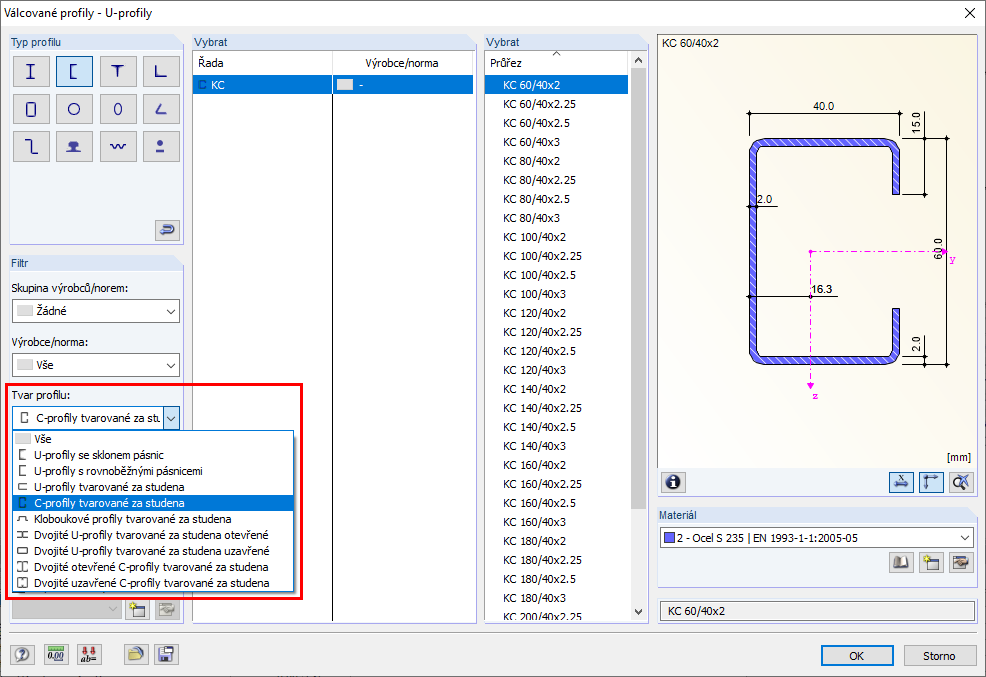This screenshot has height=677, width=986.
Task: Open Skupina výrobců/norem dropdown
Action: [x=96, y=311]
